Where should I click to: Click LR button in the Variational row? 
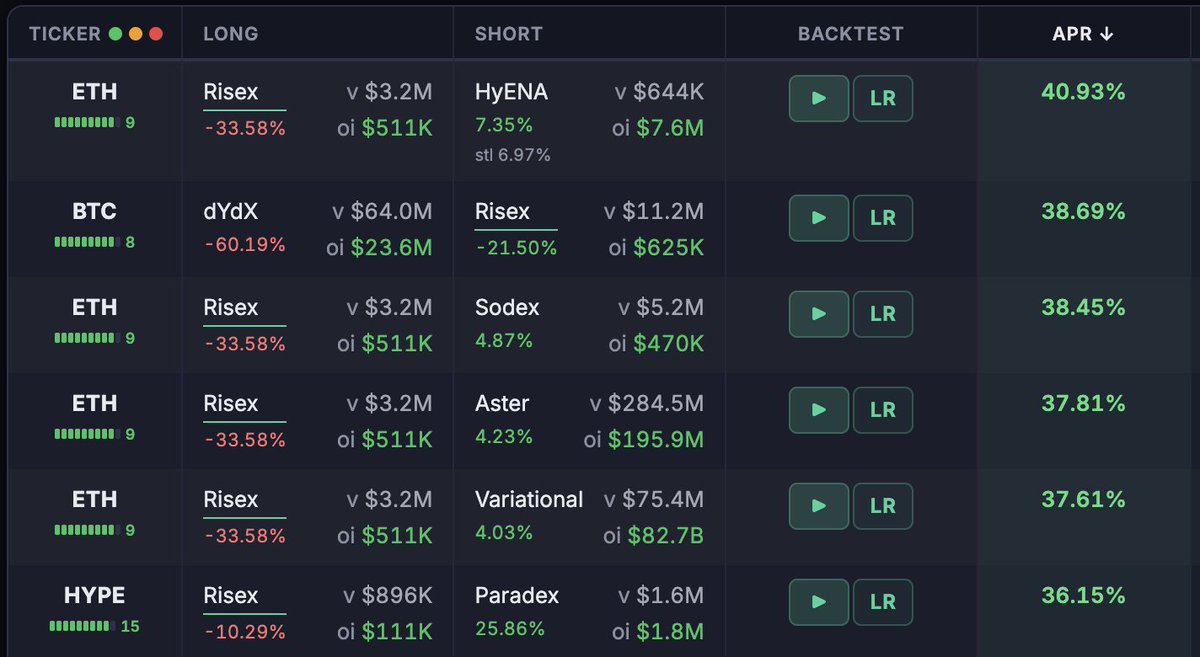[883, 506]
